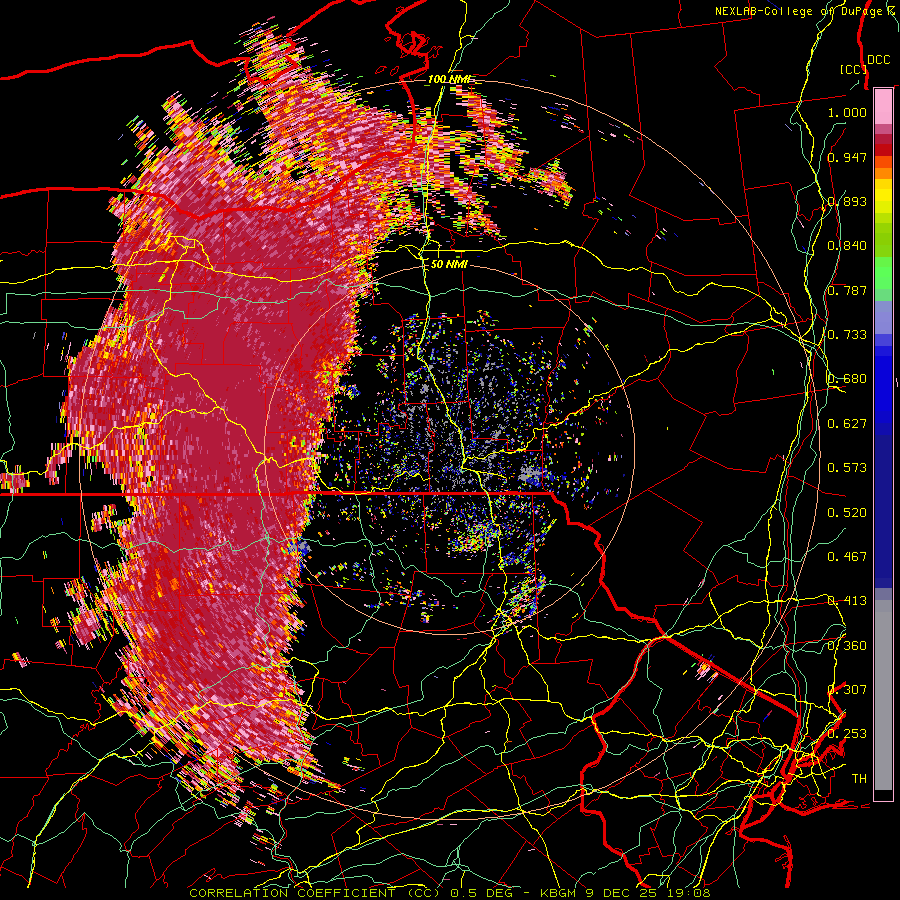Click the 0.787 scale value
The height and width of the screenshot is (900, 900).
[847, 290]
